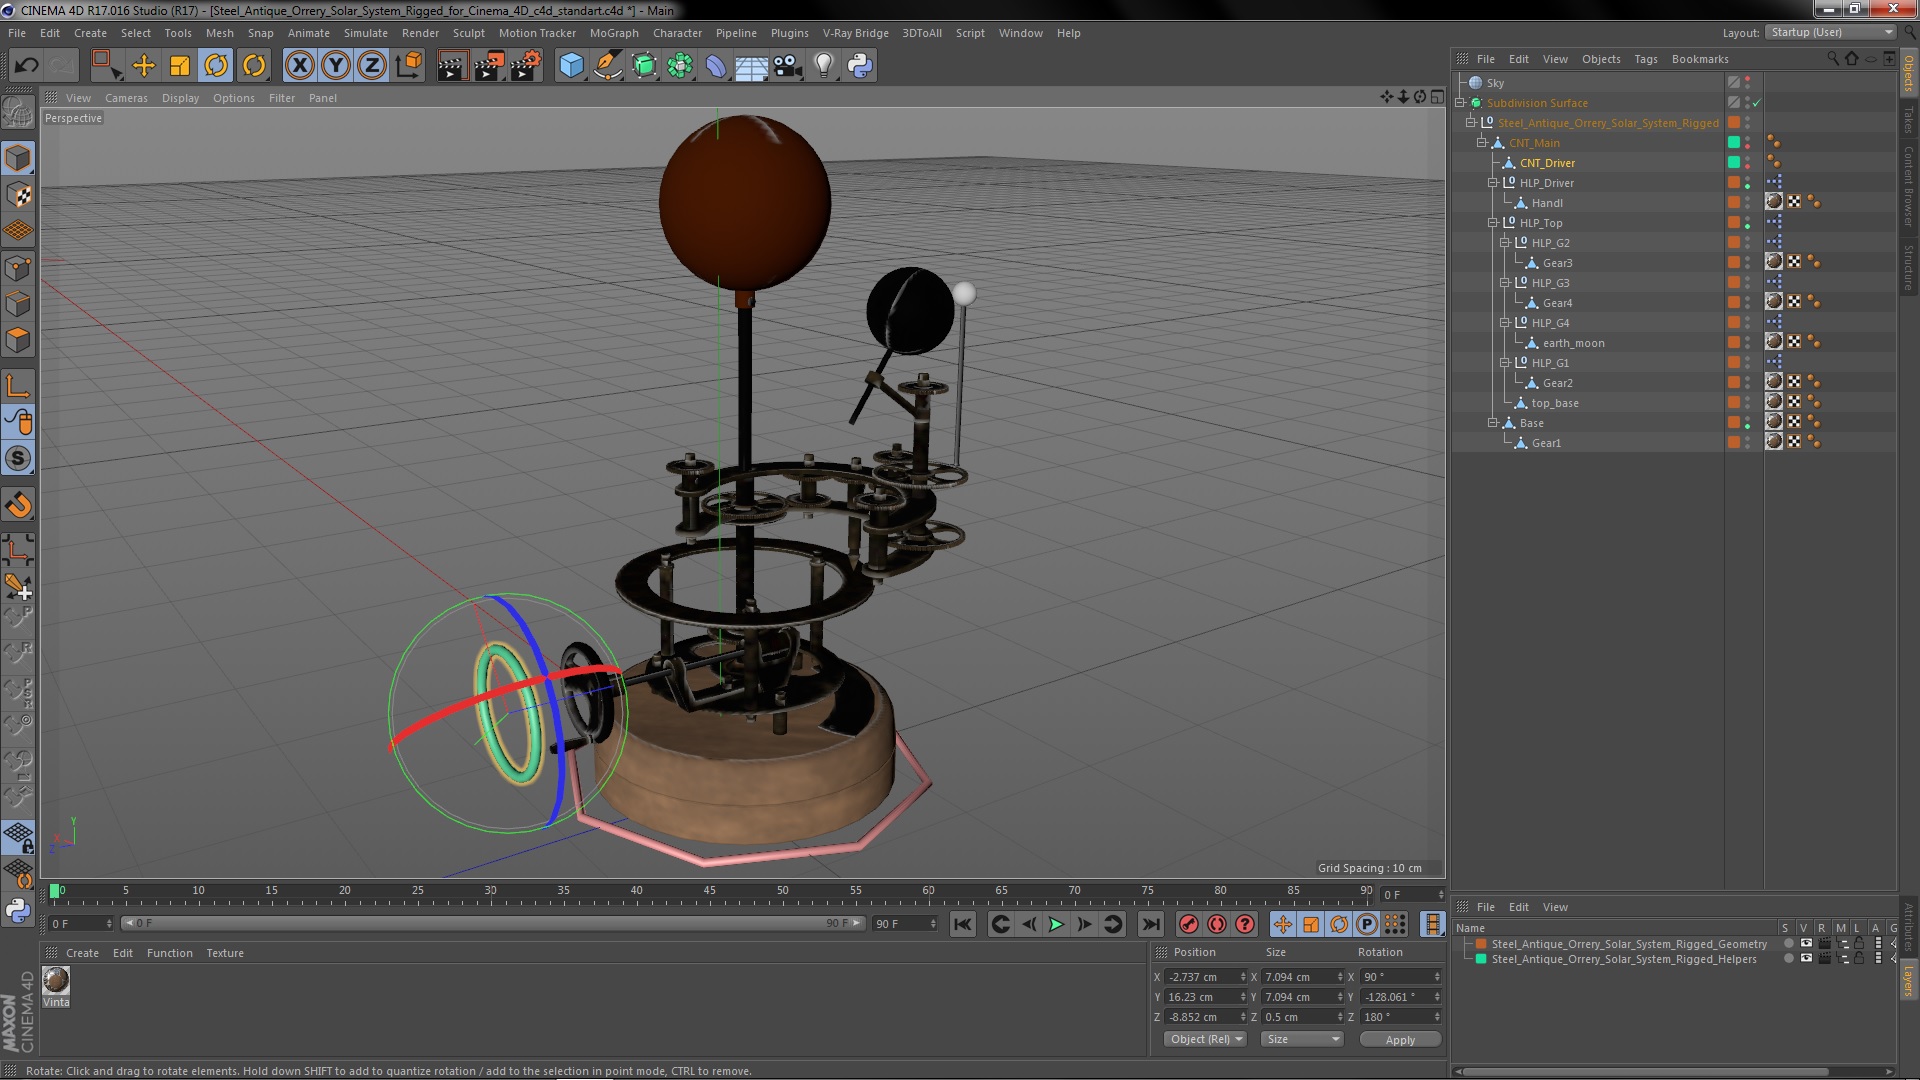Viewport: 1920px width, 1080px height.
Task: Toggle visibility dots for Sky object
Action: [1748, 83]
